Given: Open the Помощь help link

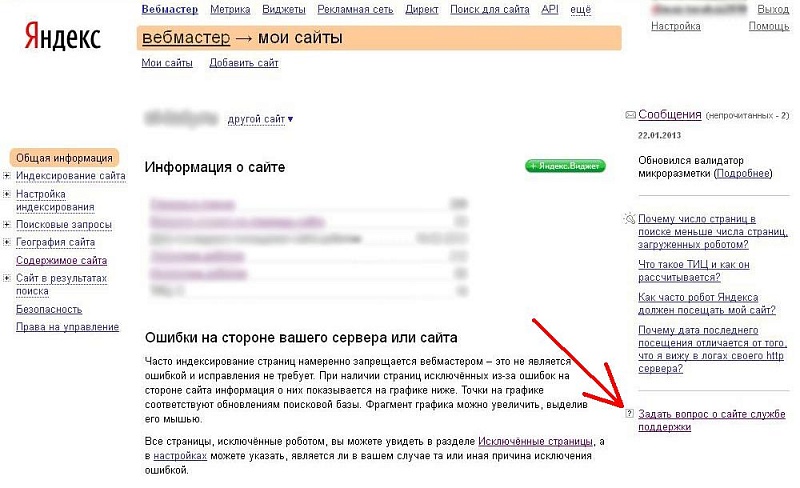Looking at the screenshot, I should click(769, 26).
